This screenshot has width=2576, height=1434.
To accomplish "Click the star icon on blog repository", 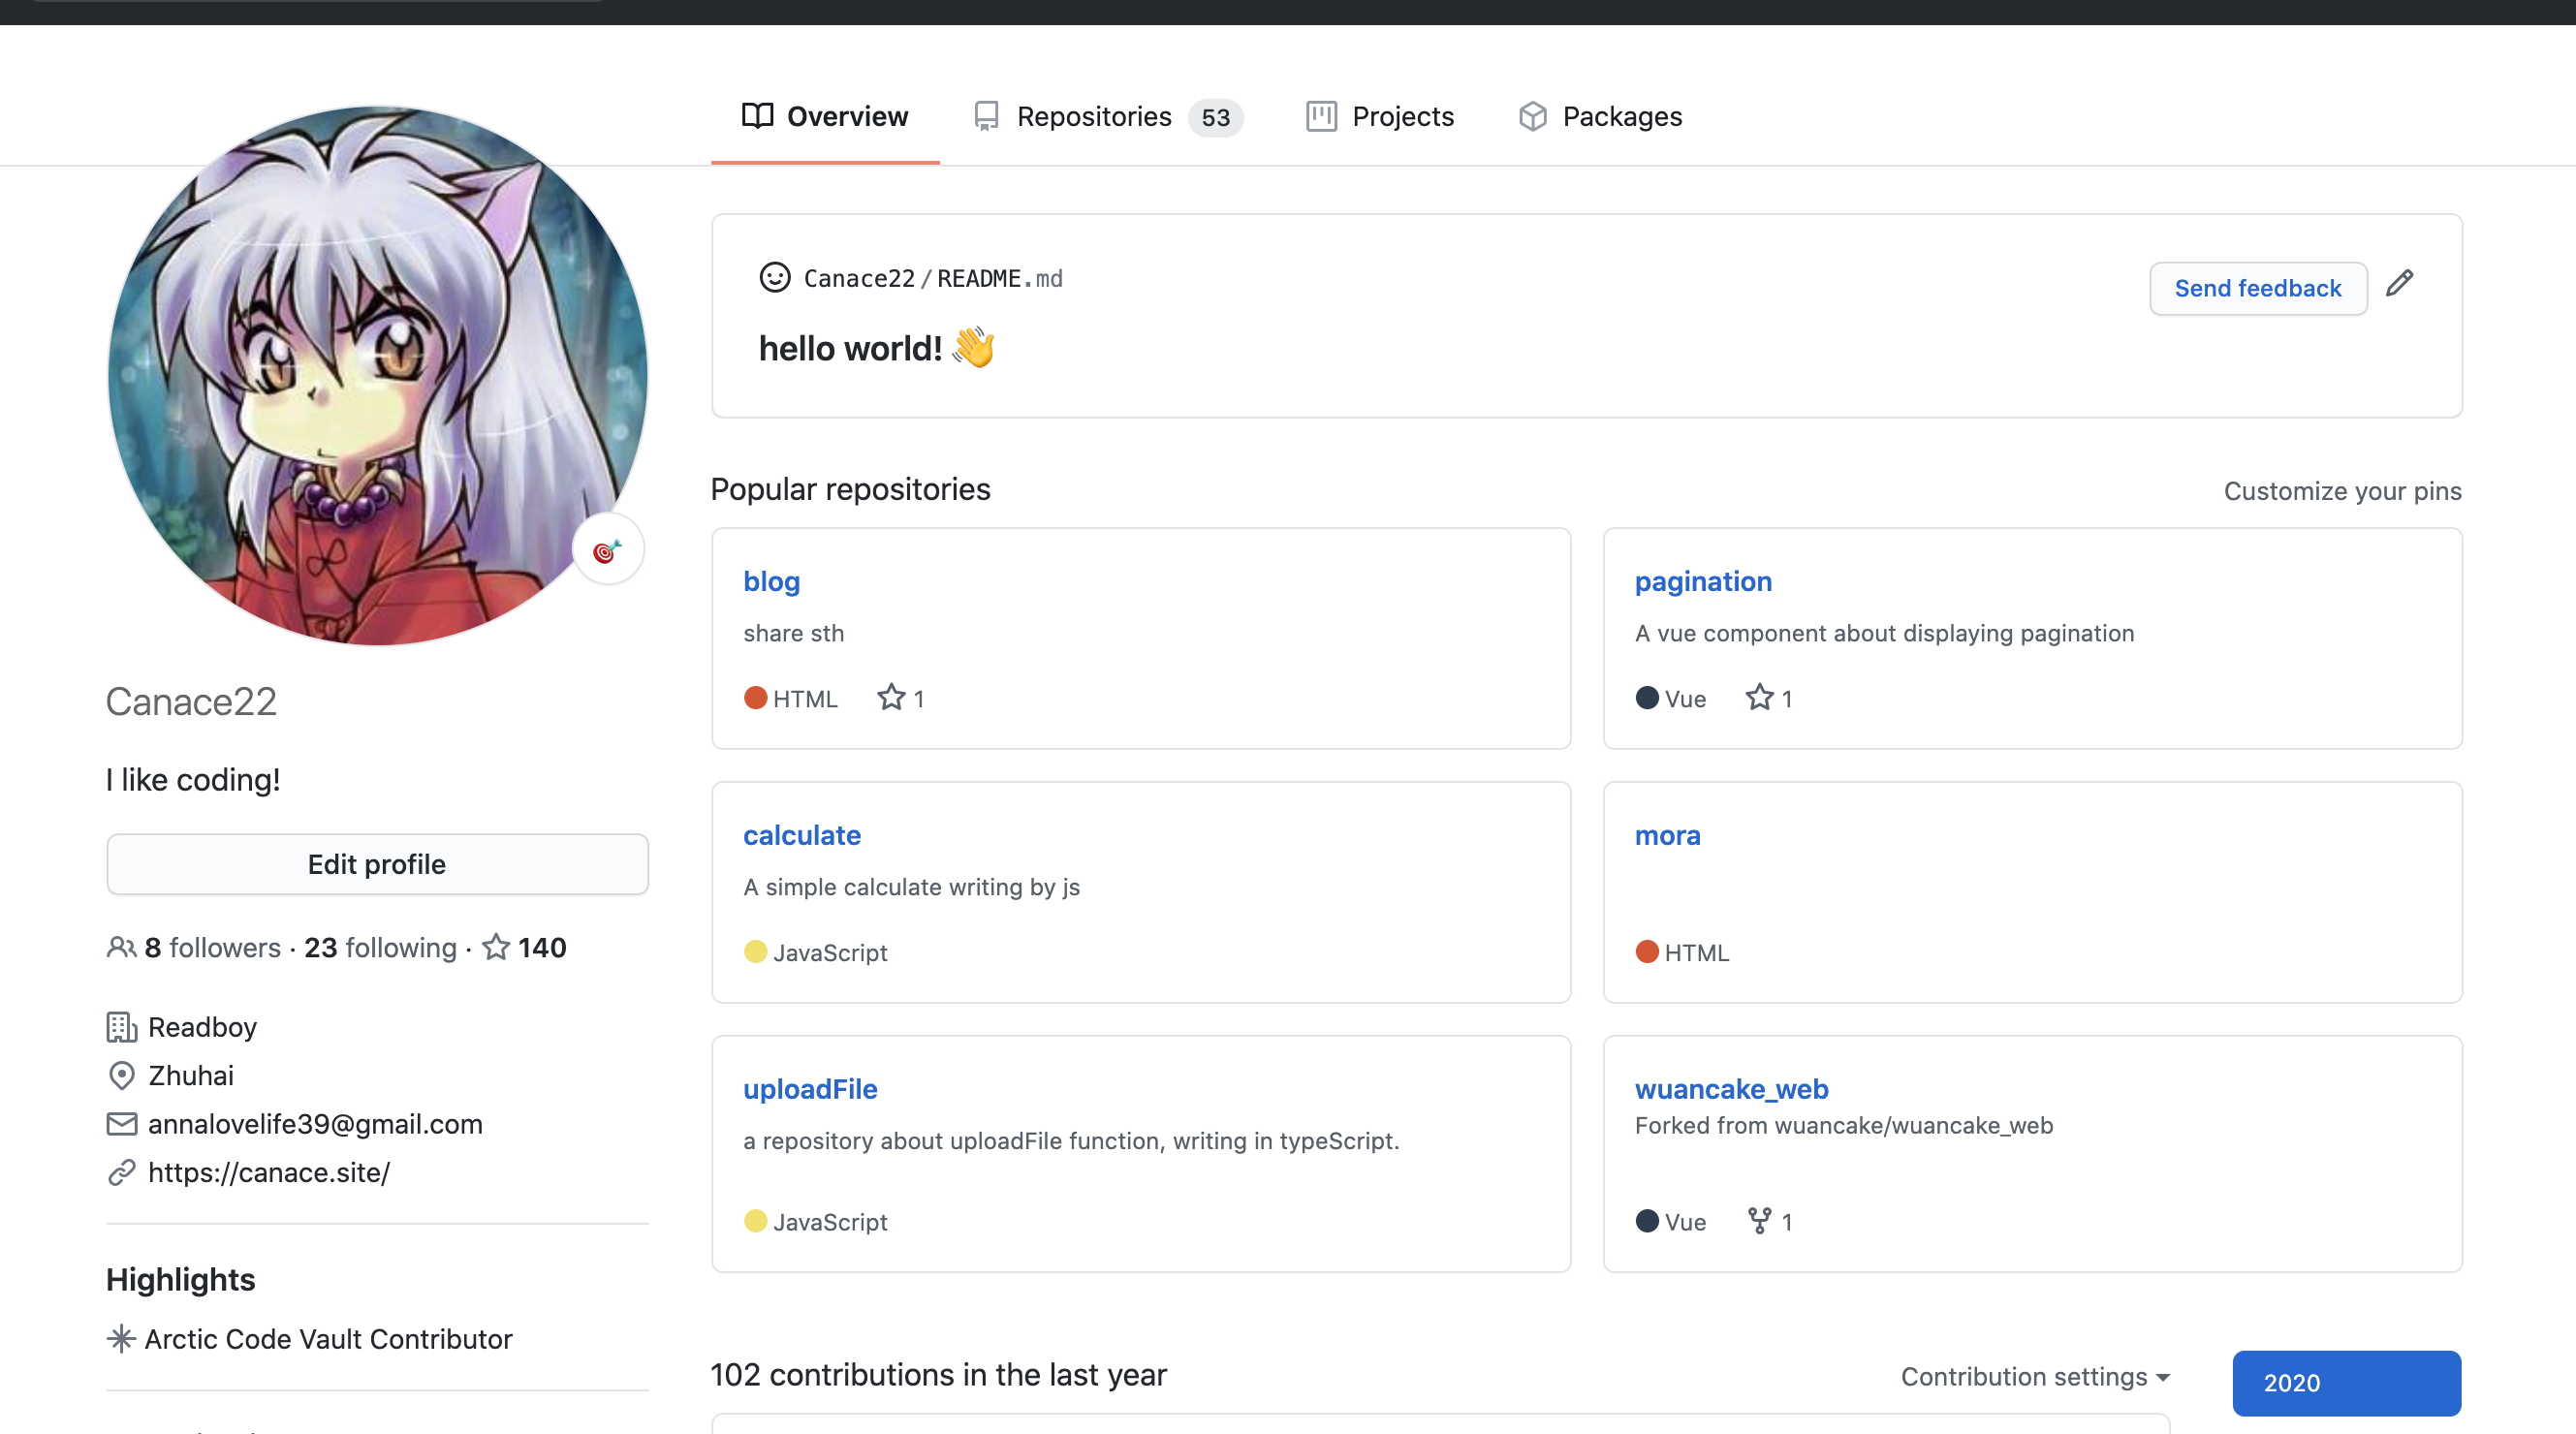I will (890, 697).
